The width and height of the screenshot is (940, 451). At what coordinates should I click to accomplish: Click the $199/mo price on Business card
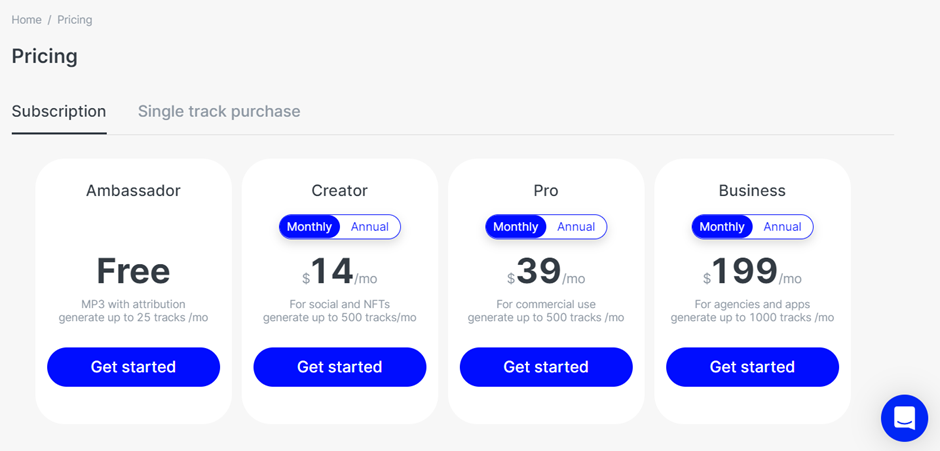pos(752,272)
